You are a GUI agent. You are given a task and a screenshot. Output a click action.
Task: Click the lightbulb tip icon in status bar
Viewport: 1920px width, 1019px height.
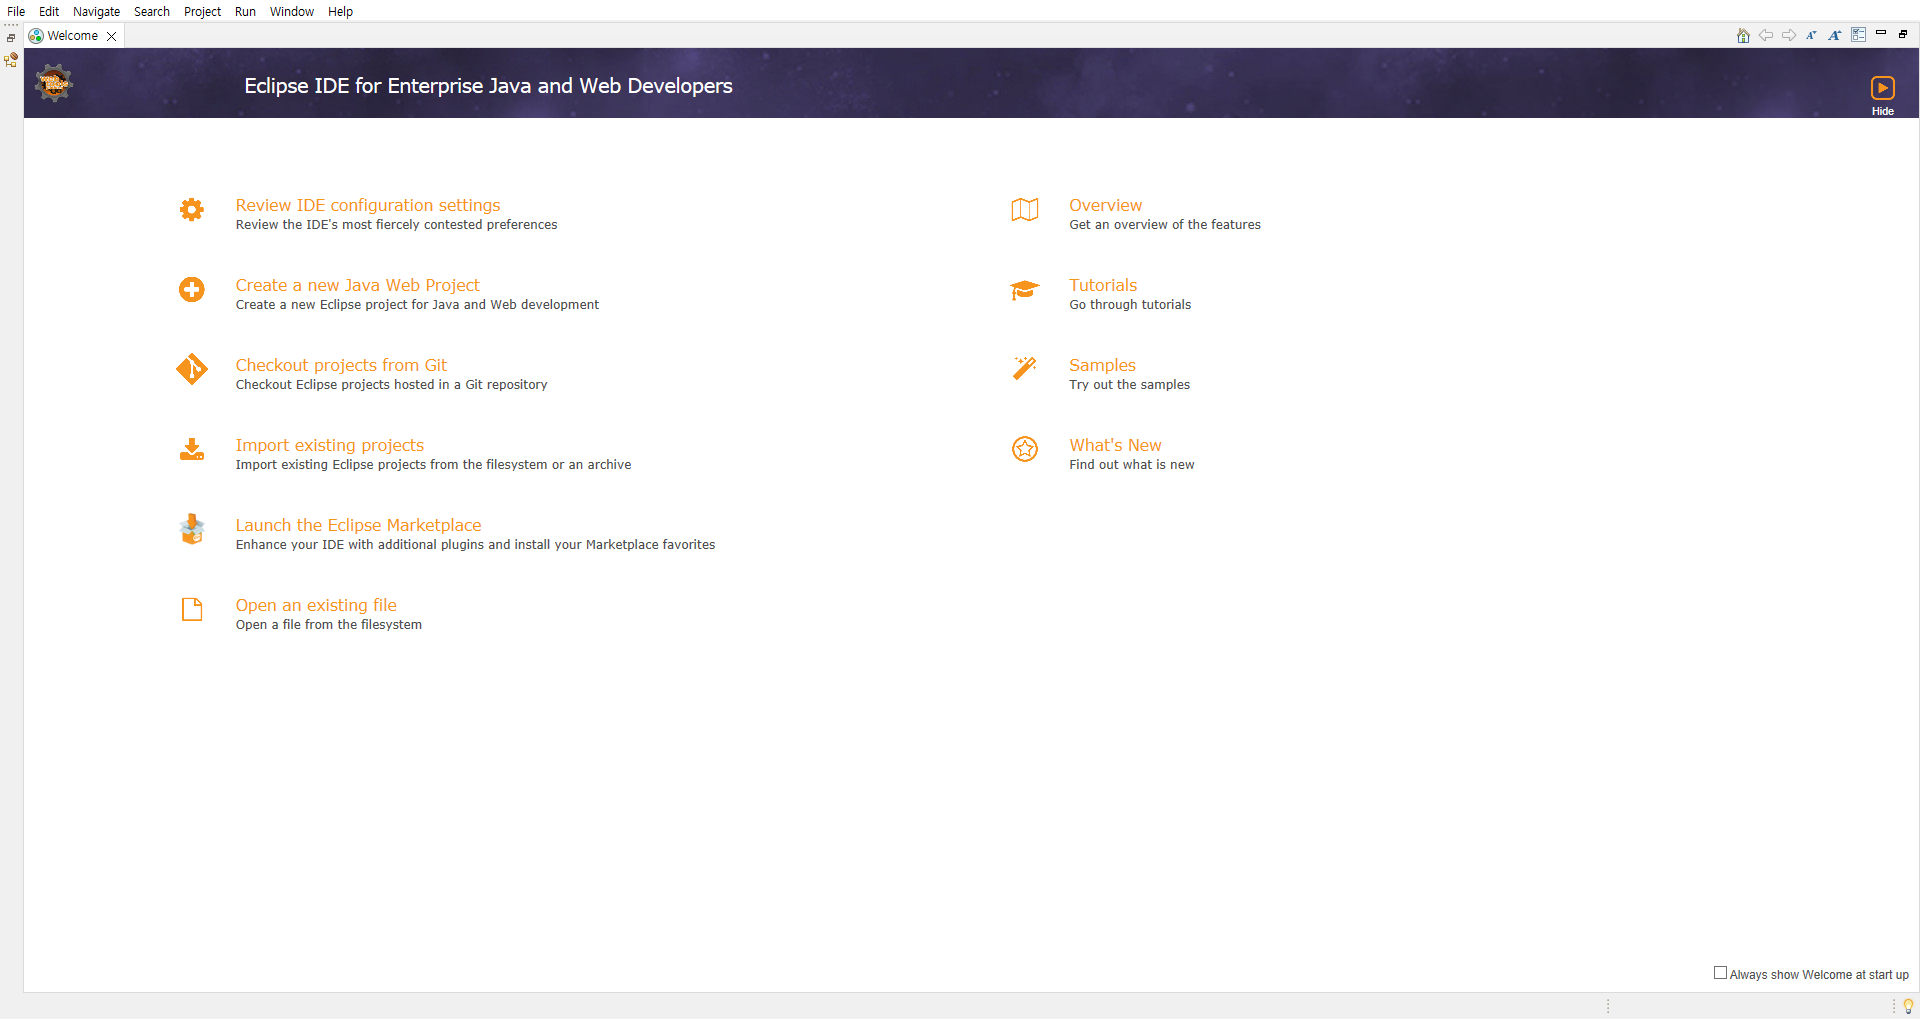tap(1908, 1006)
